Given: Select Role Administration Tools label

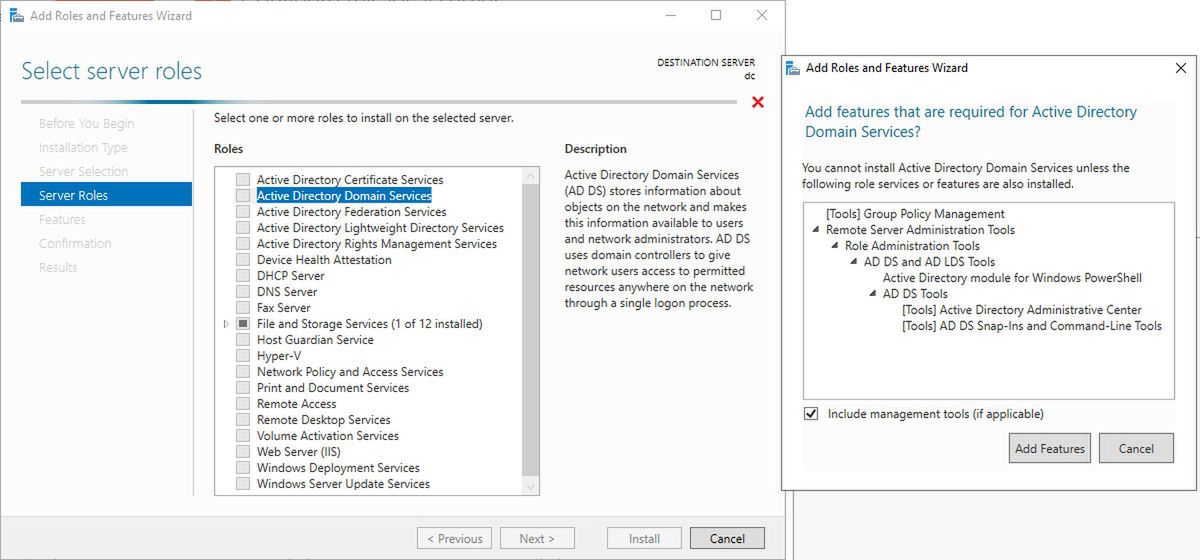Looking at the screenshot, I should point(912,246).
